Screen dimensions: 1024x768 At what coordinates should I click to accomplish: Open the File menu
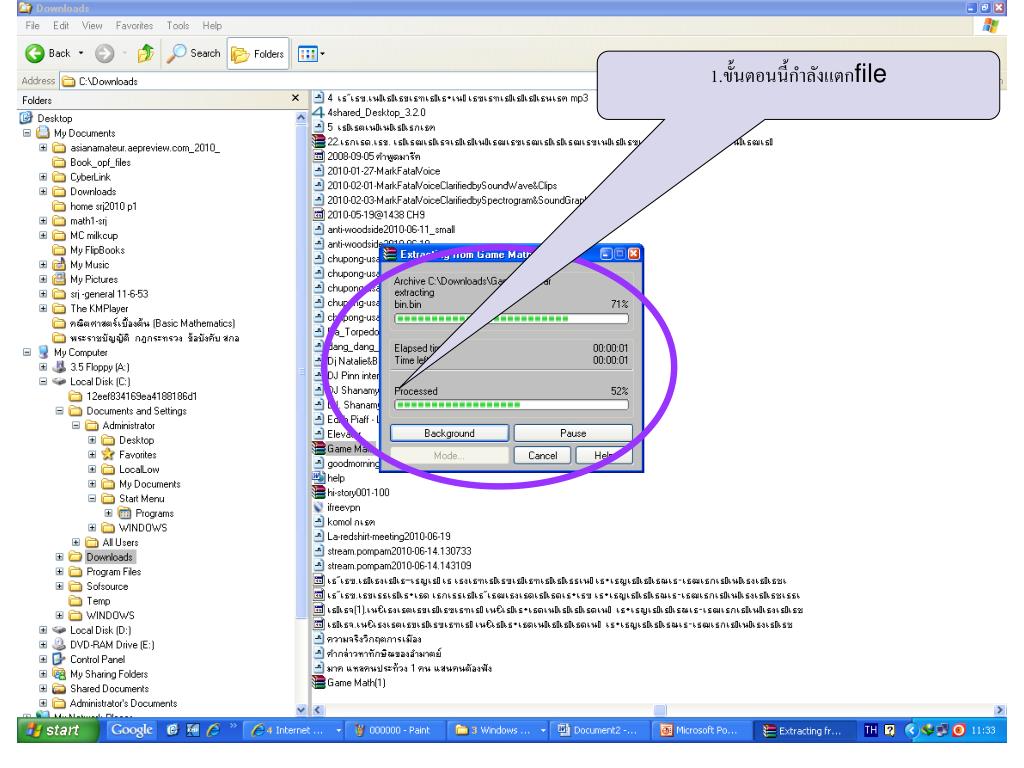32,25
